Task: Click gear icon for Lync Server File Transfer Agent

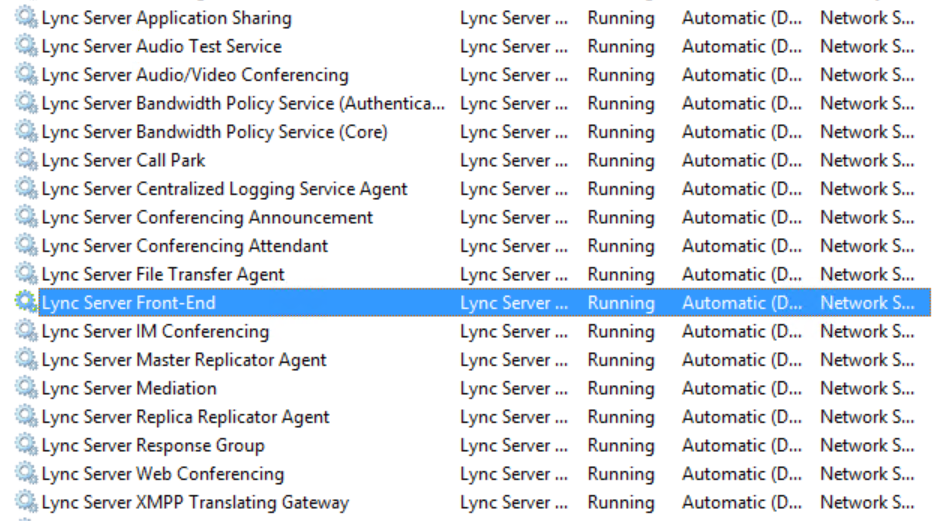Action: pos(26,274)
